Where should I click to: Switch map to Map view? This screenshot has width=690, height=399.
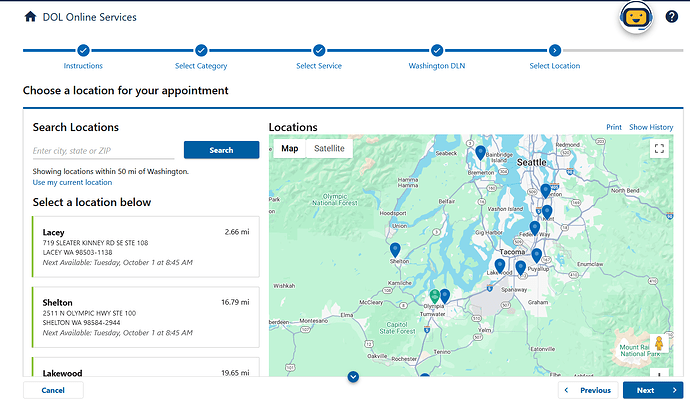tap(290, 148)
